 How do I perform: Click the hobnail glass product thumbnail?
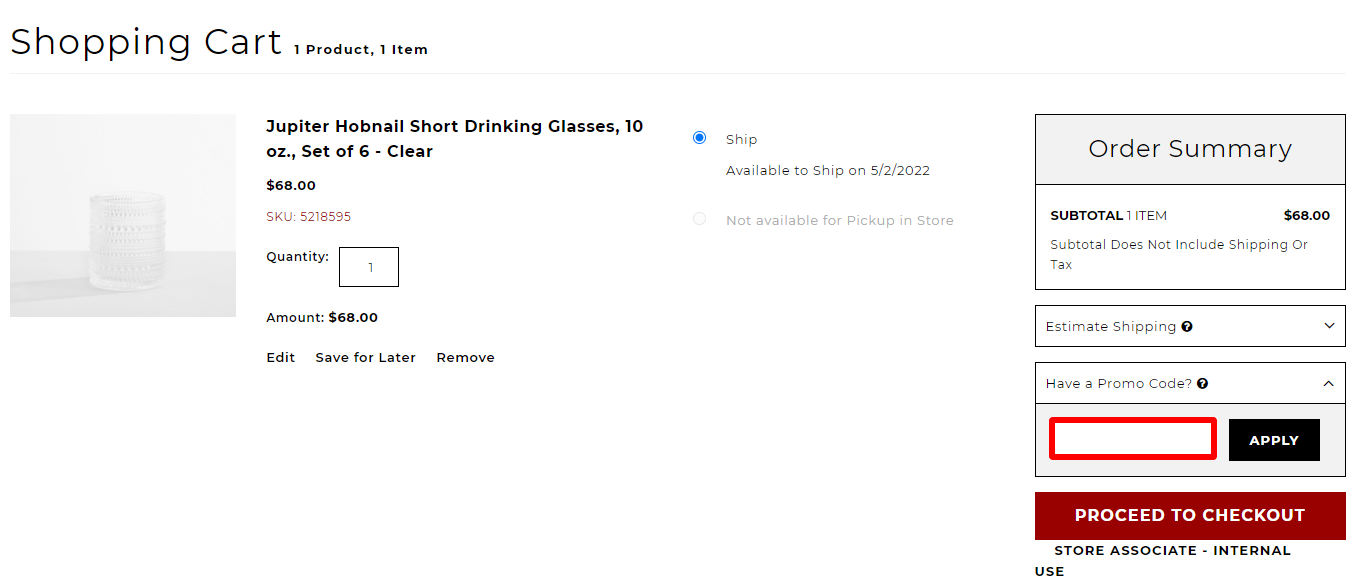click(x=123, y=216)
